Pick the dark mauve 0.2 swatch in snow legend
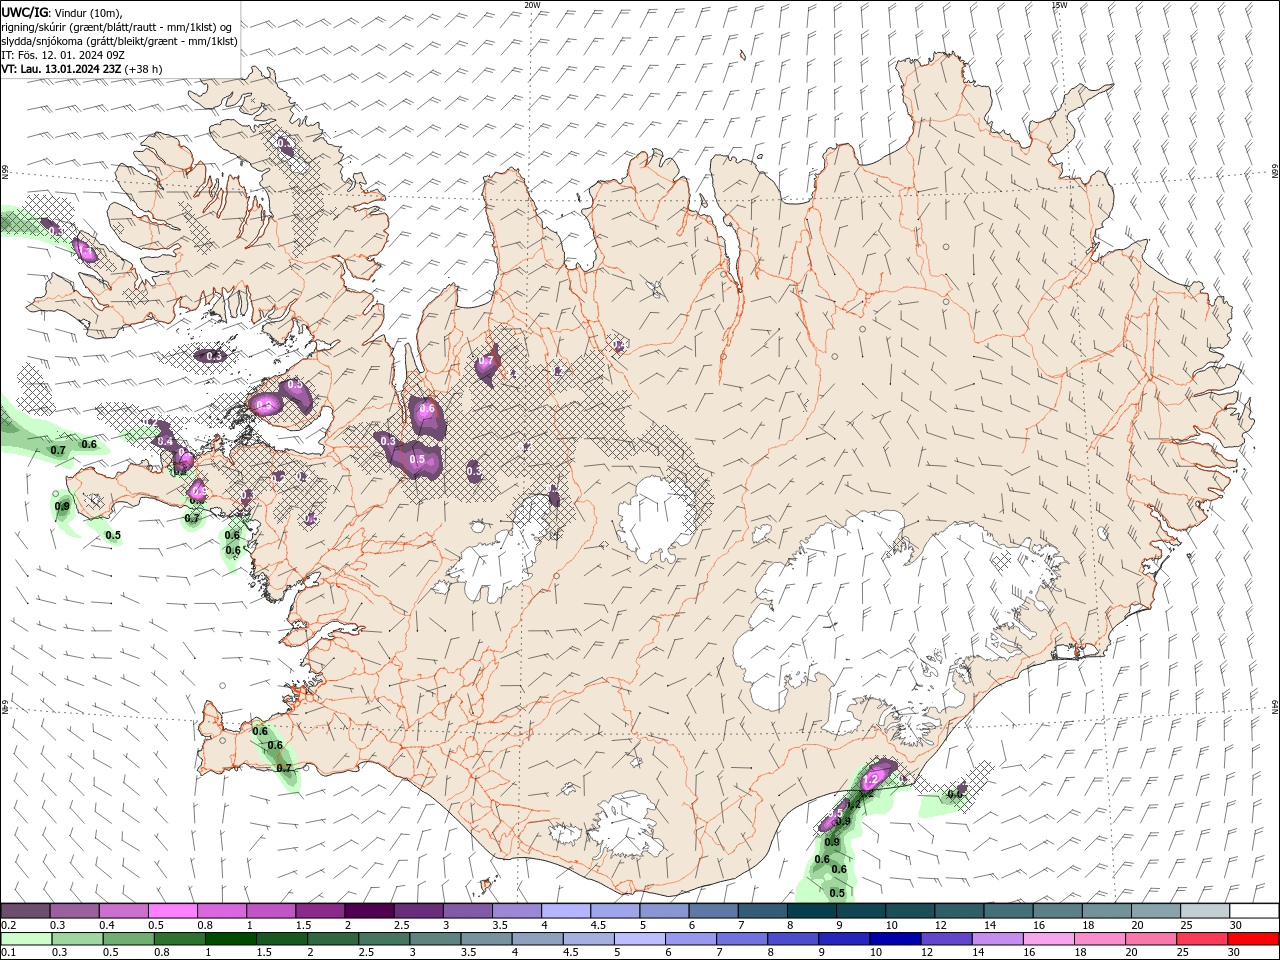Viewport: 1280px width, 960px height. tap(25, 911)
